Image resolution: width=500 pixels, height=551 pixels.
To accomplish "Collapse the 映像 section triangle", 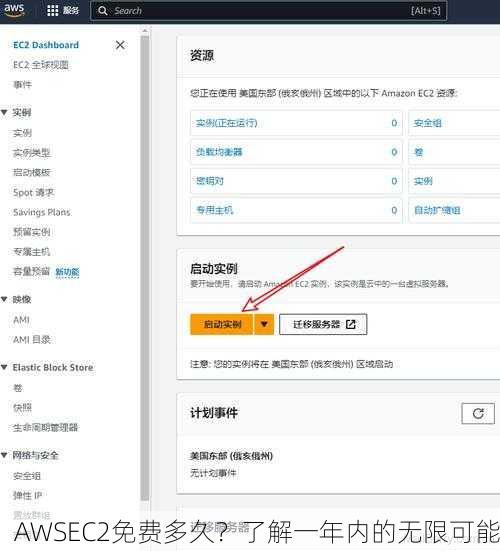I will coord(4,299).
